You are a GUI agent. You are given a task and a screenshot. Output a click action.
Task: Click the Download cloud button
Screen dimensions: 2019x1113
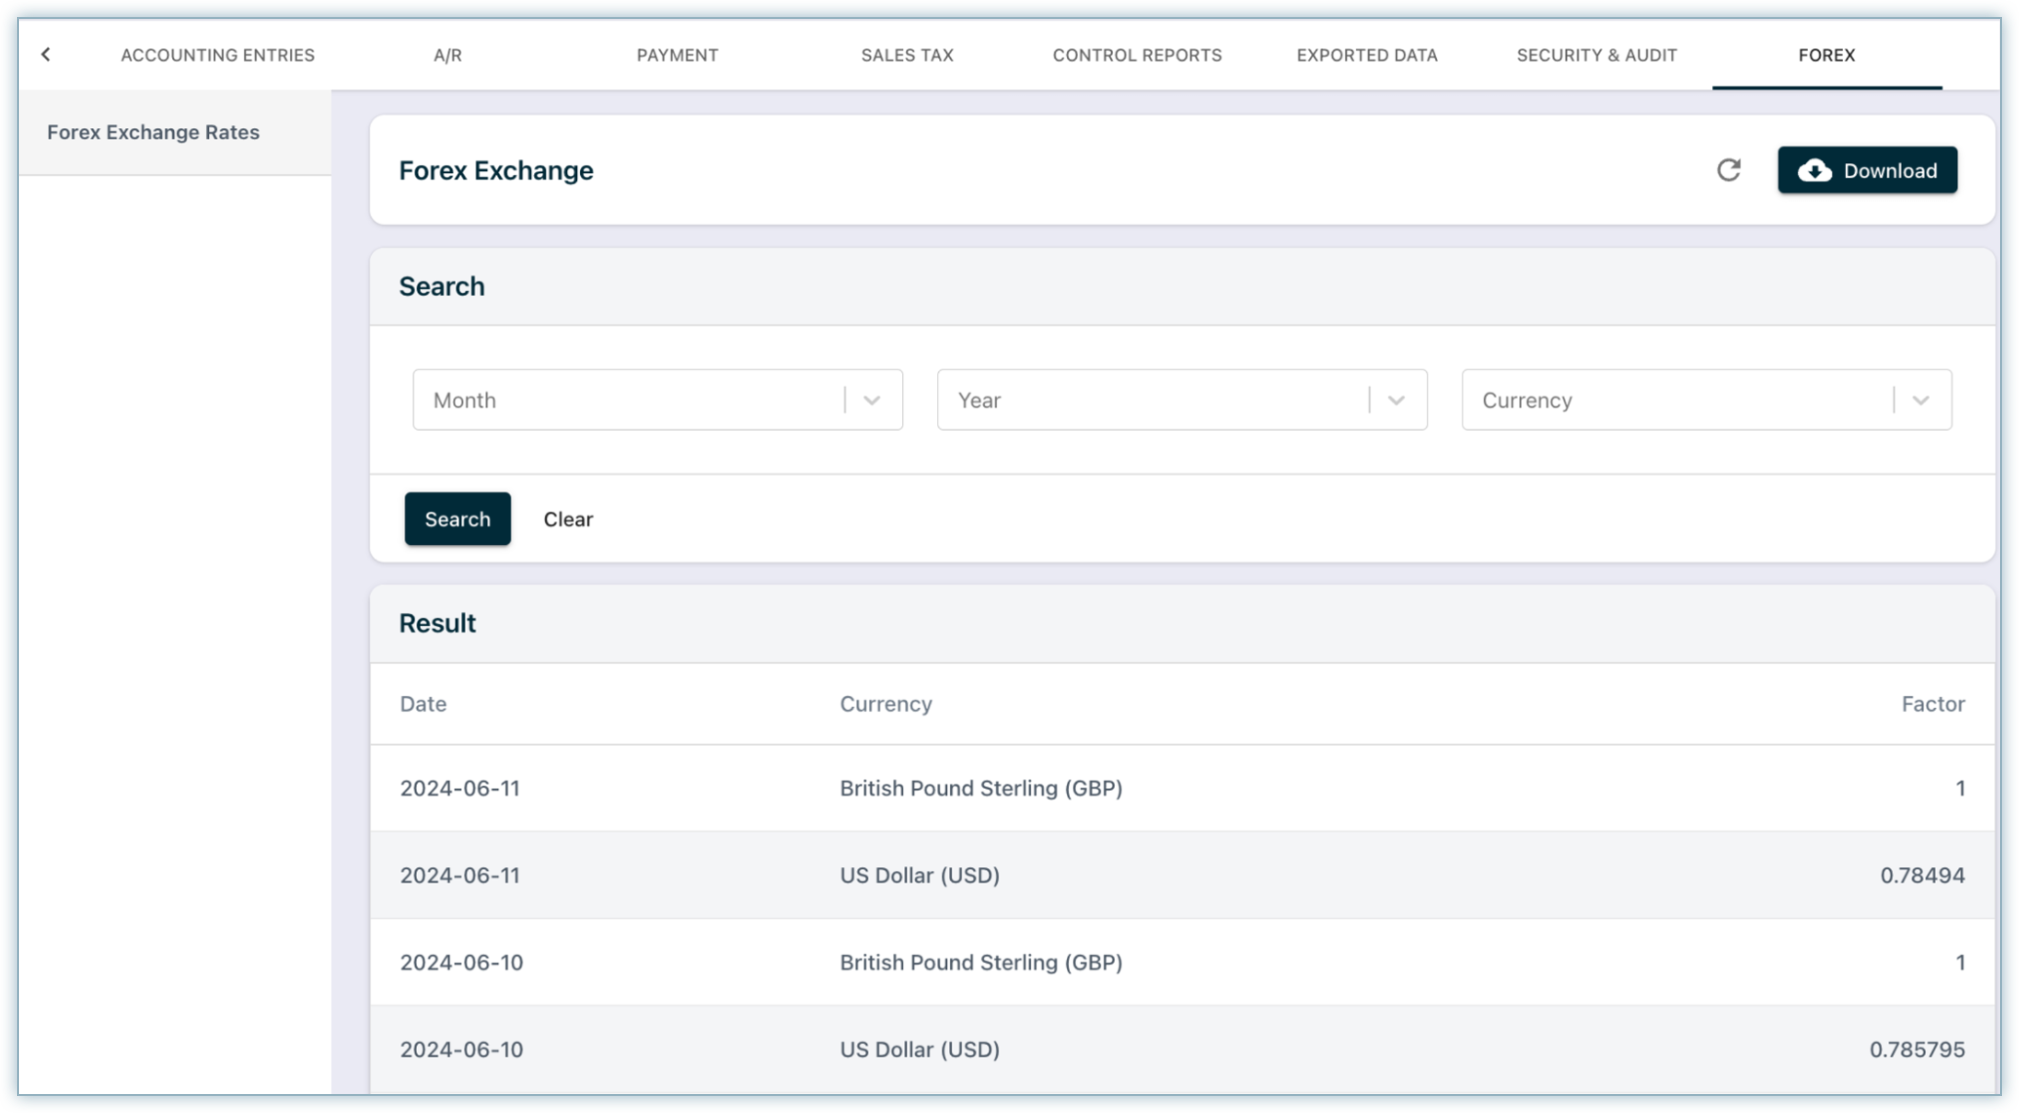(1866, 170)
